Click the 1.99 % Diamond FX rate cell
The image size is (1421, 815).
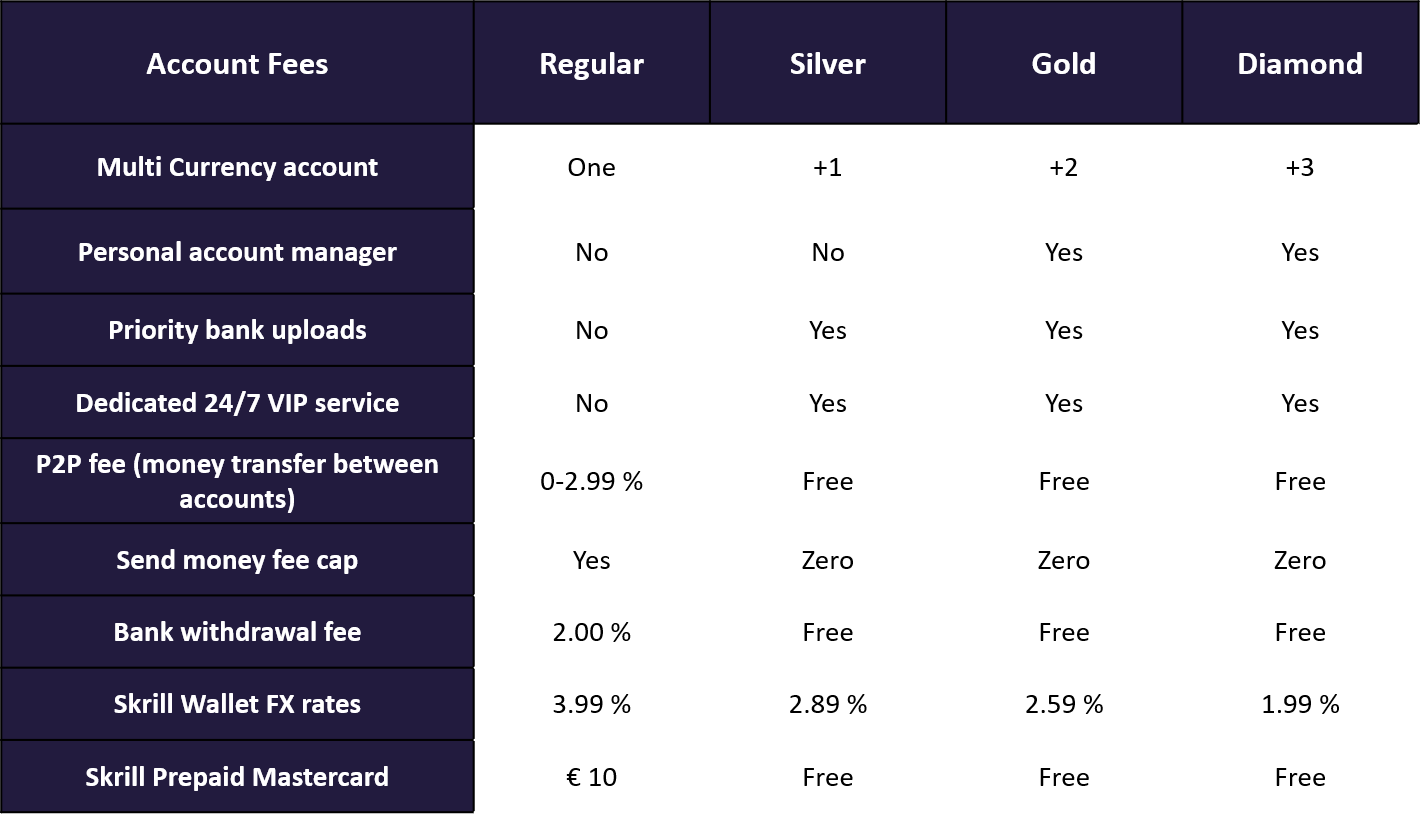1299,704
